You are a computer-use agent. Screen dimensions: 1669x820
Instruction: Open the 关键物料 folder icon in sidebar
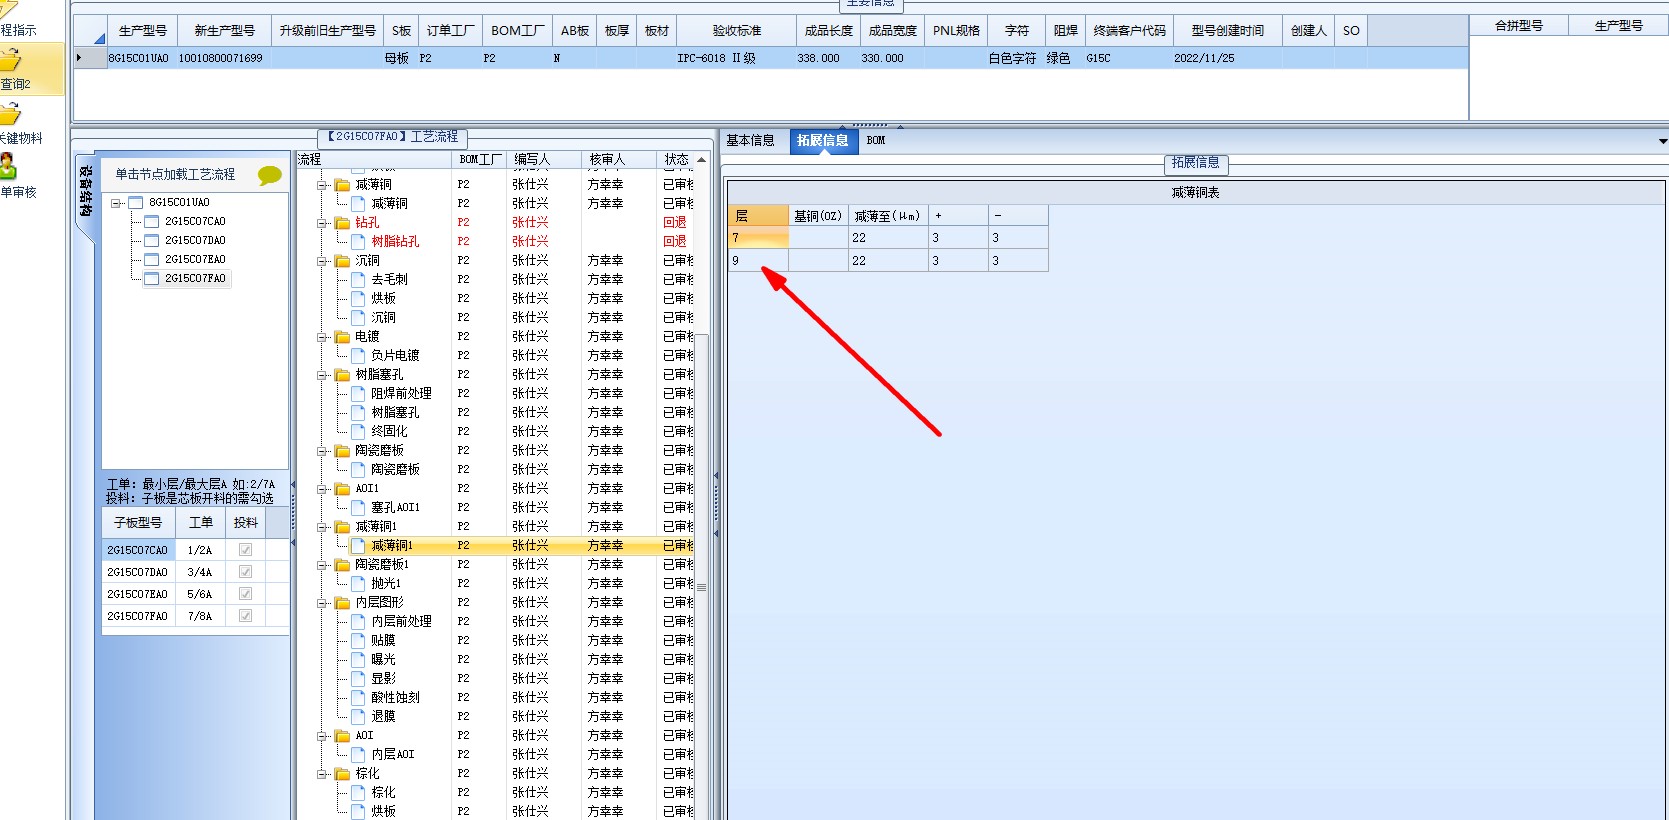[10, 113]
